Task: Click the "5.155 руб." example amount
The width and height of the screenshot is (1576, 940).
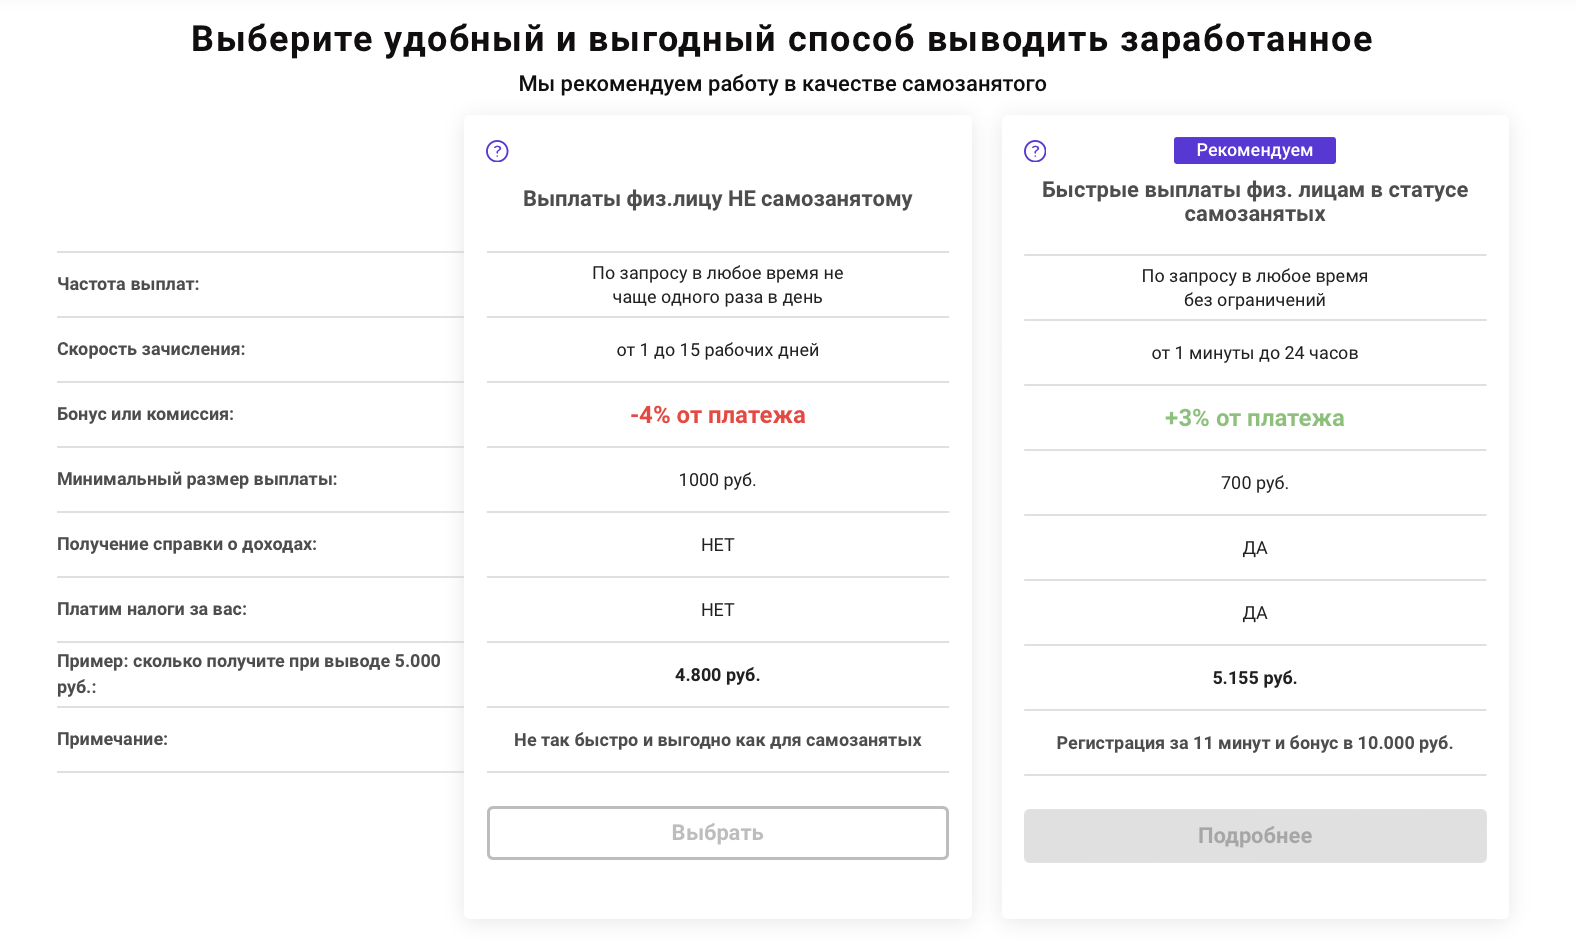Action: point(1254,678)
